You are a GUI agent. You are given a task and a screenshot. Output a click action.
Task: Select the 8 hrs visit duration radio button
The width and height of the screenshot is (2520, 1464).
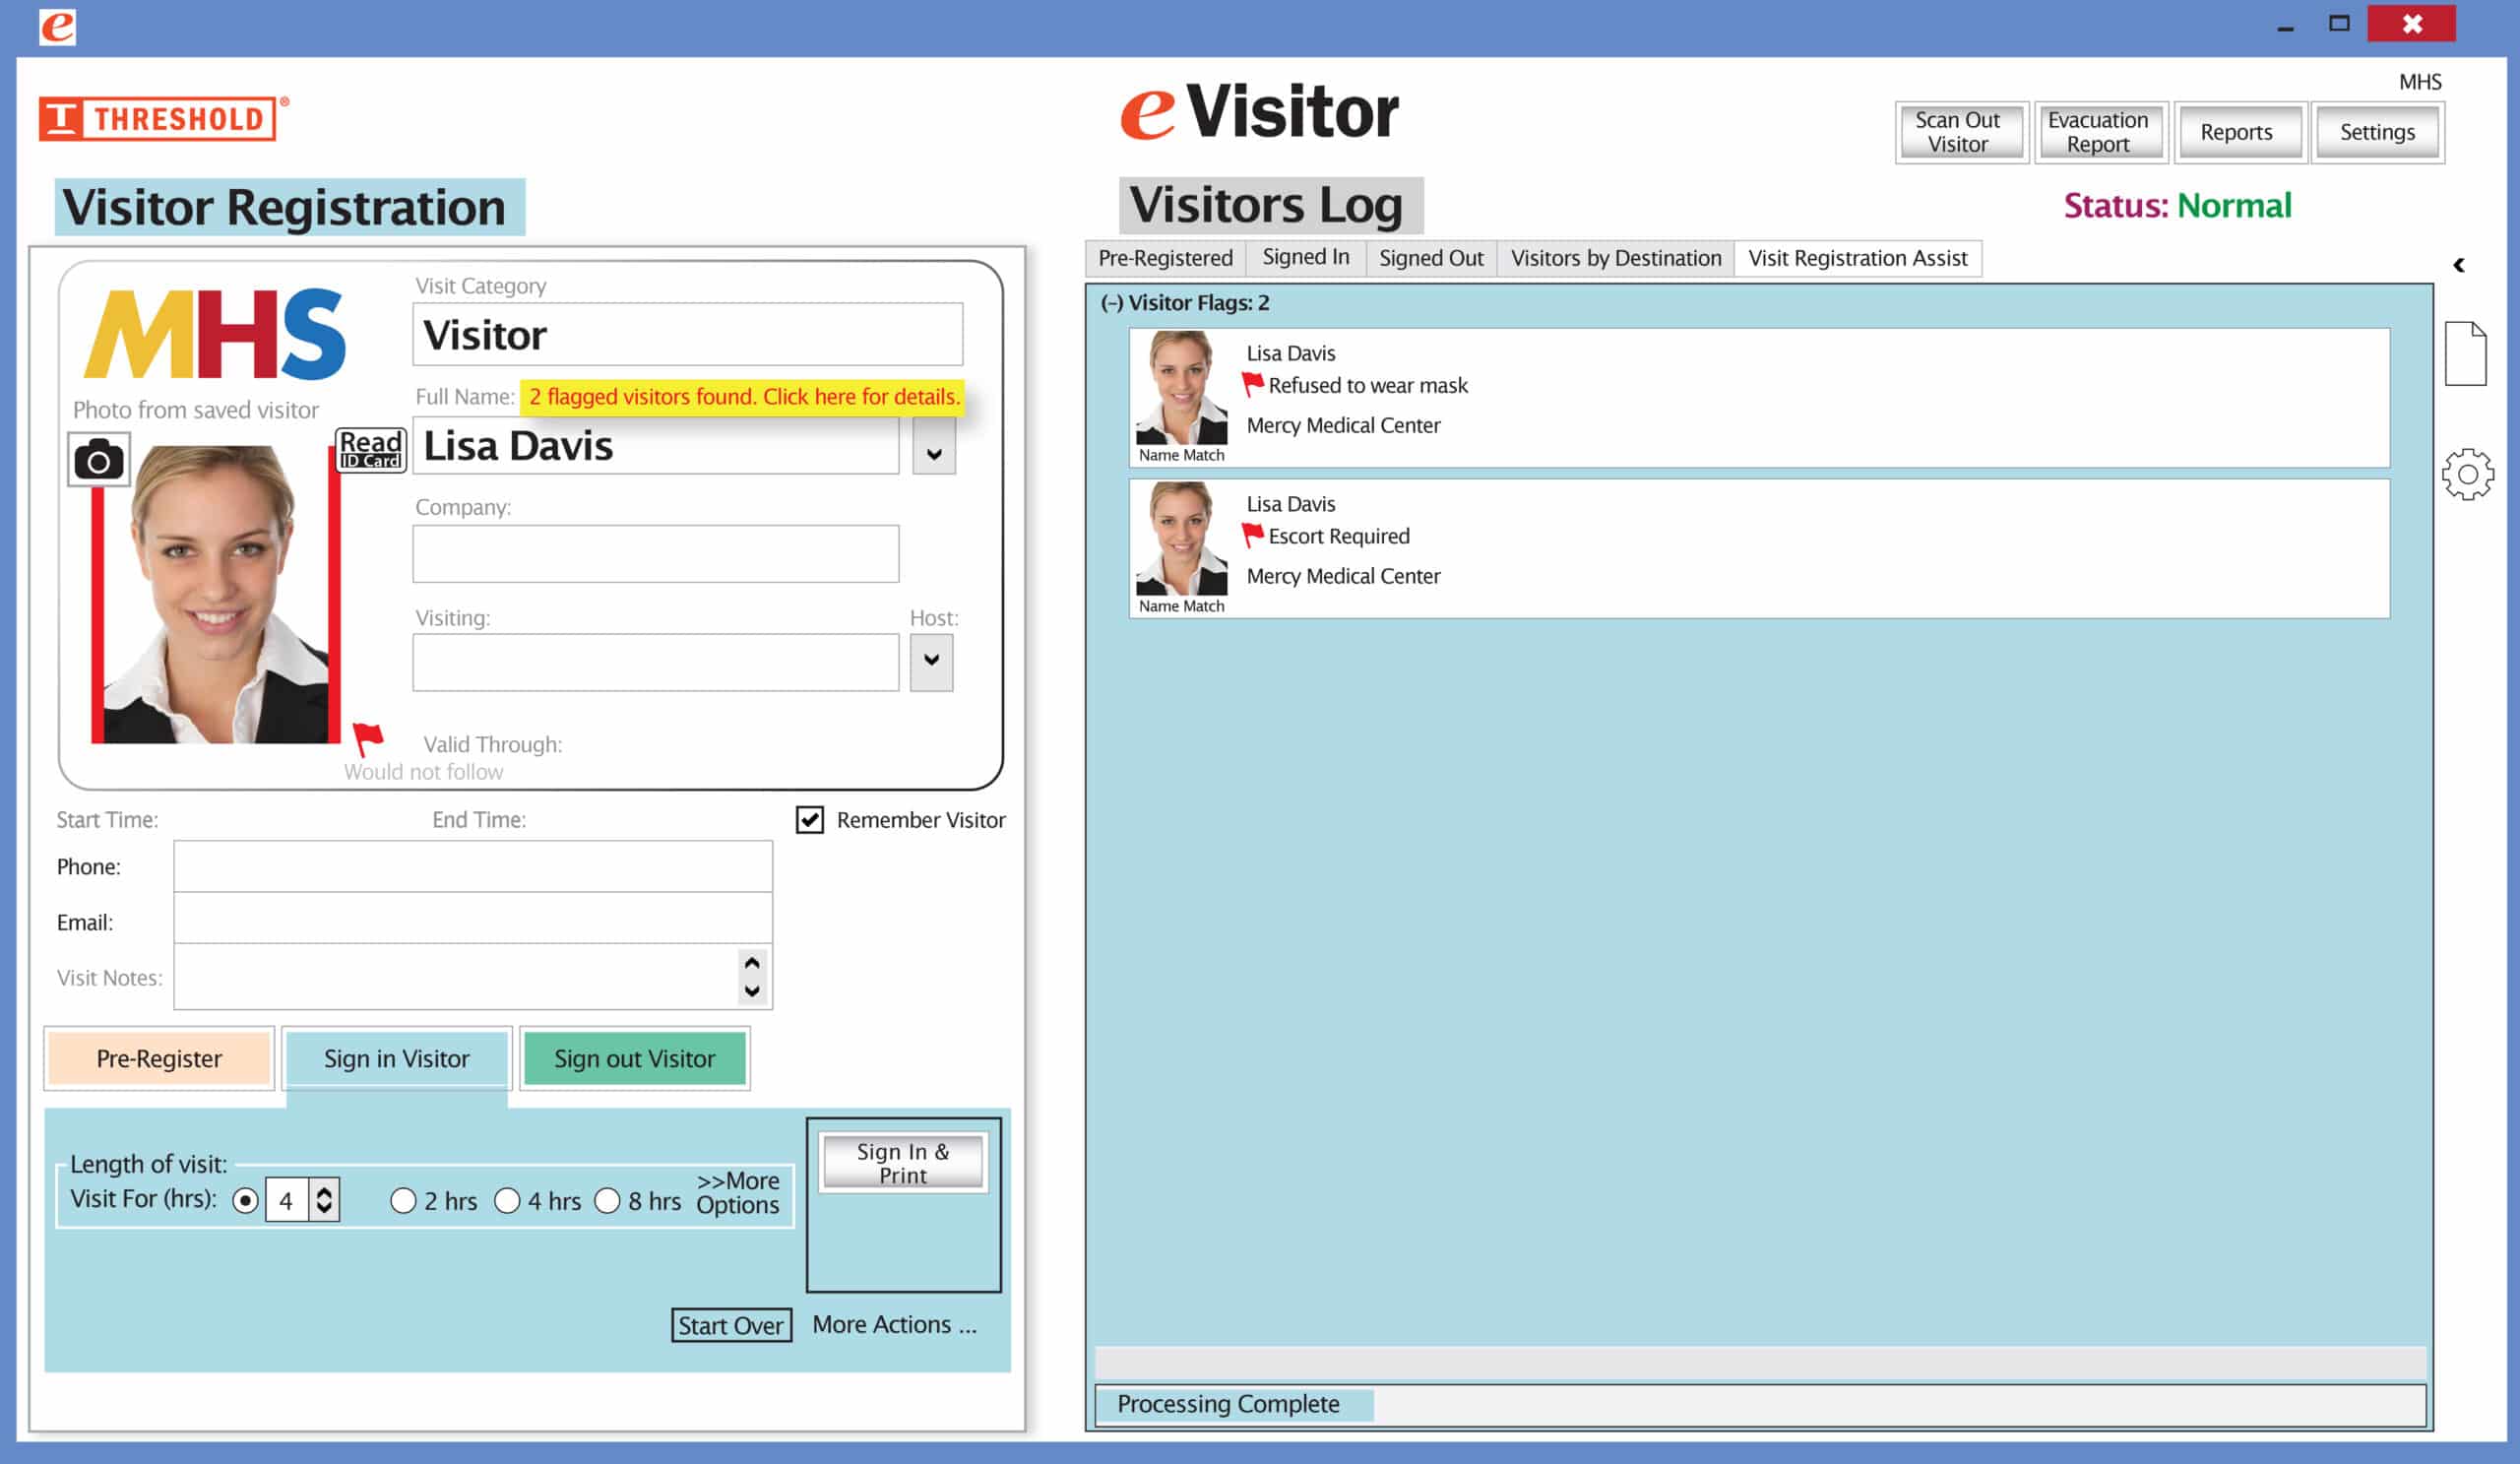point(606,1201)
